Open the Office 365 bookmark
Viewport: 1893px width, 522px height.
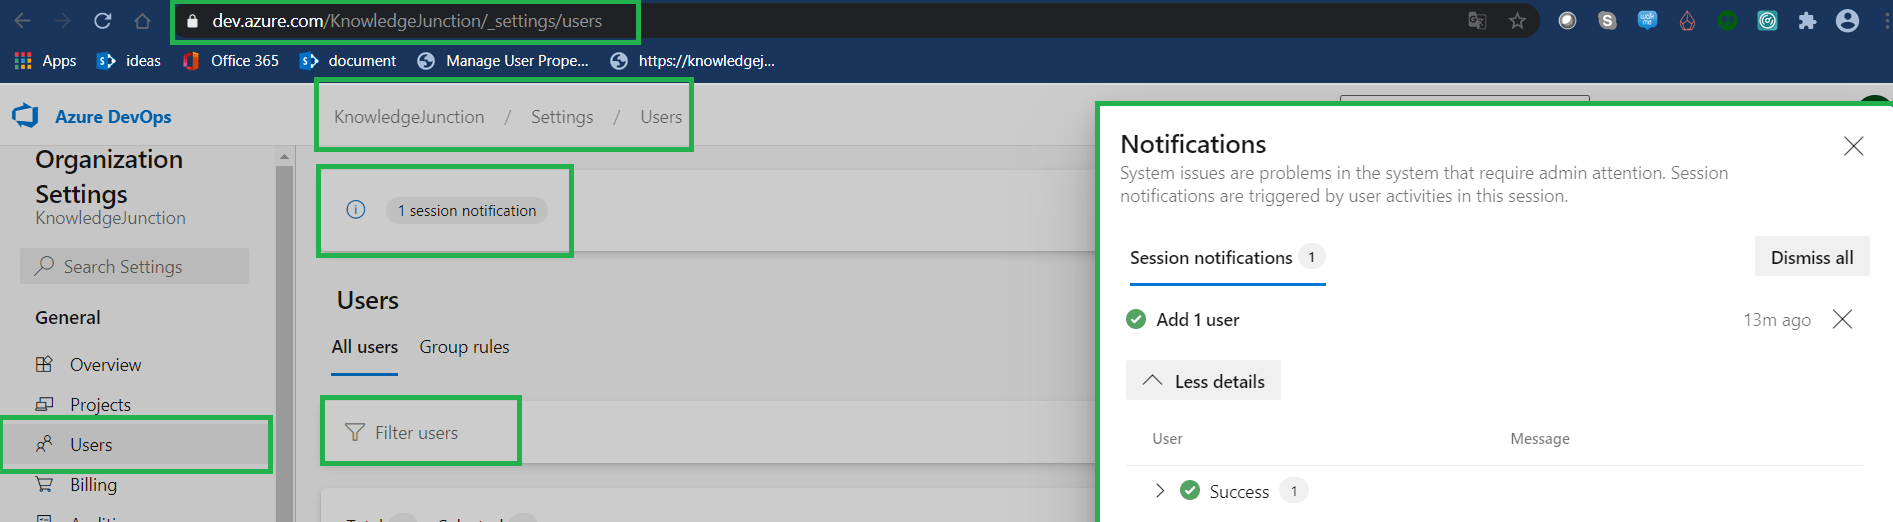click(230, 61)
